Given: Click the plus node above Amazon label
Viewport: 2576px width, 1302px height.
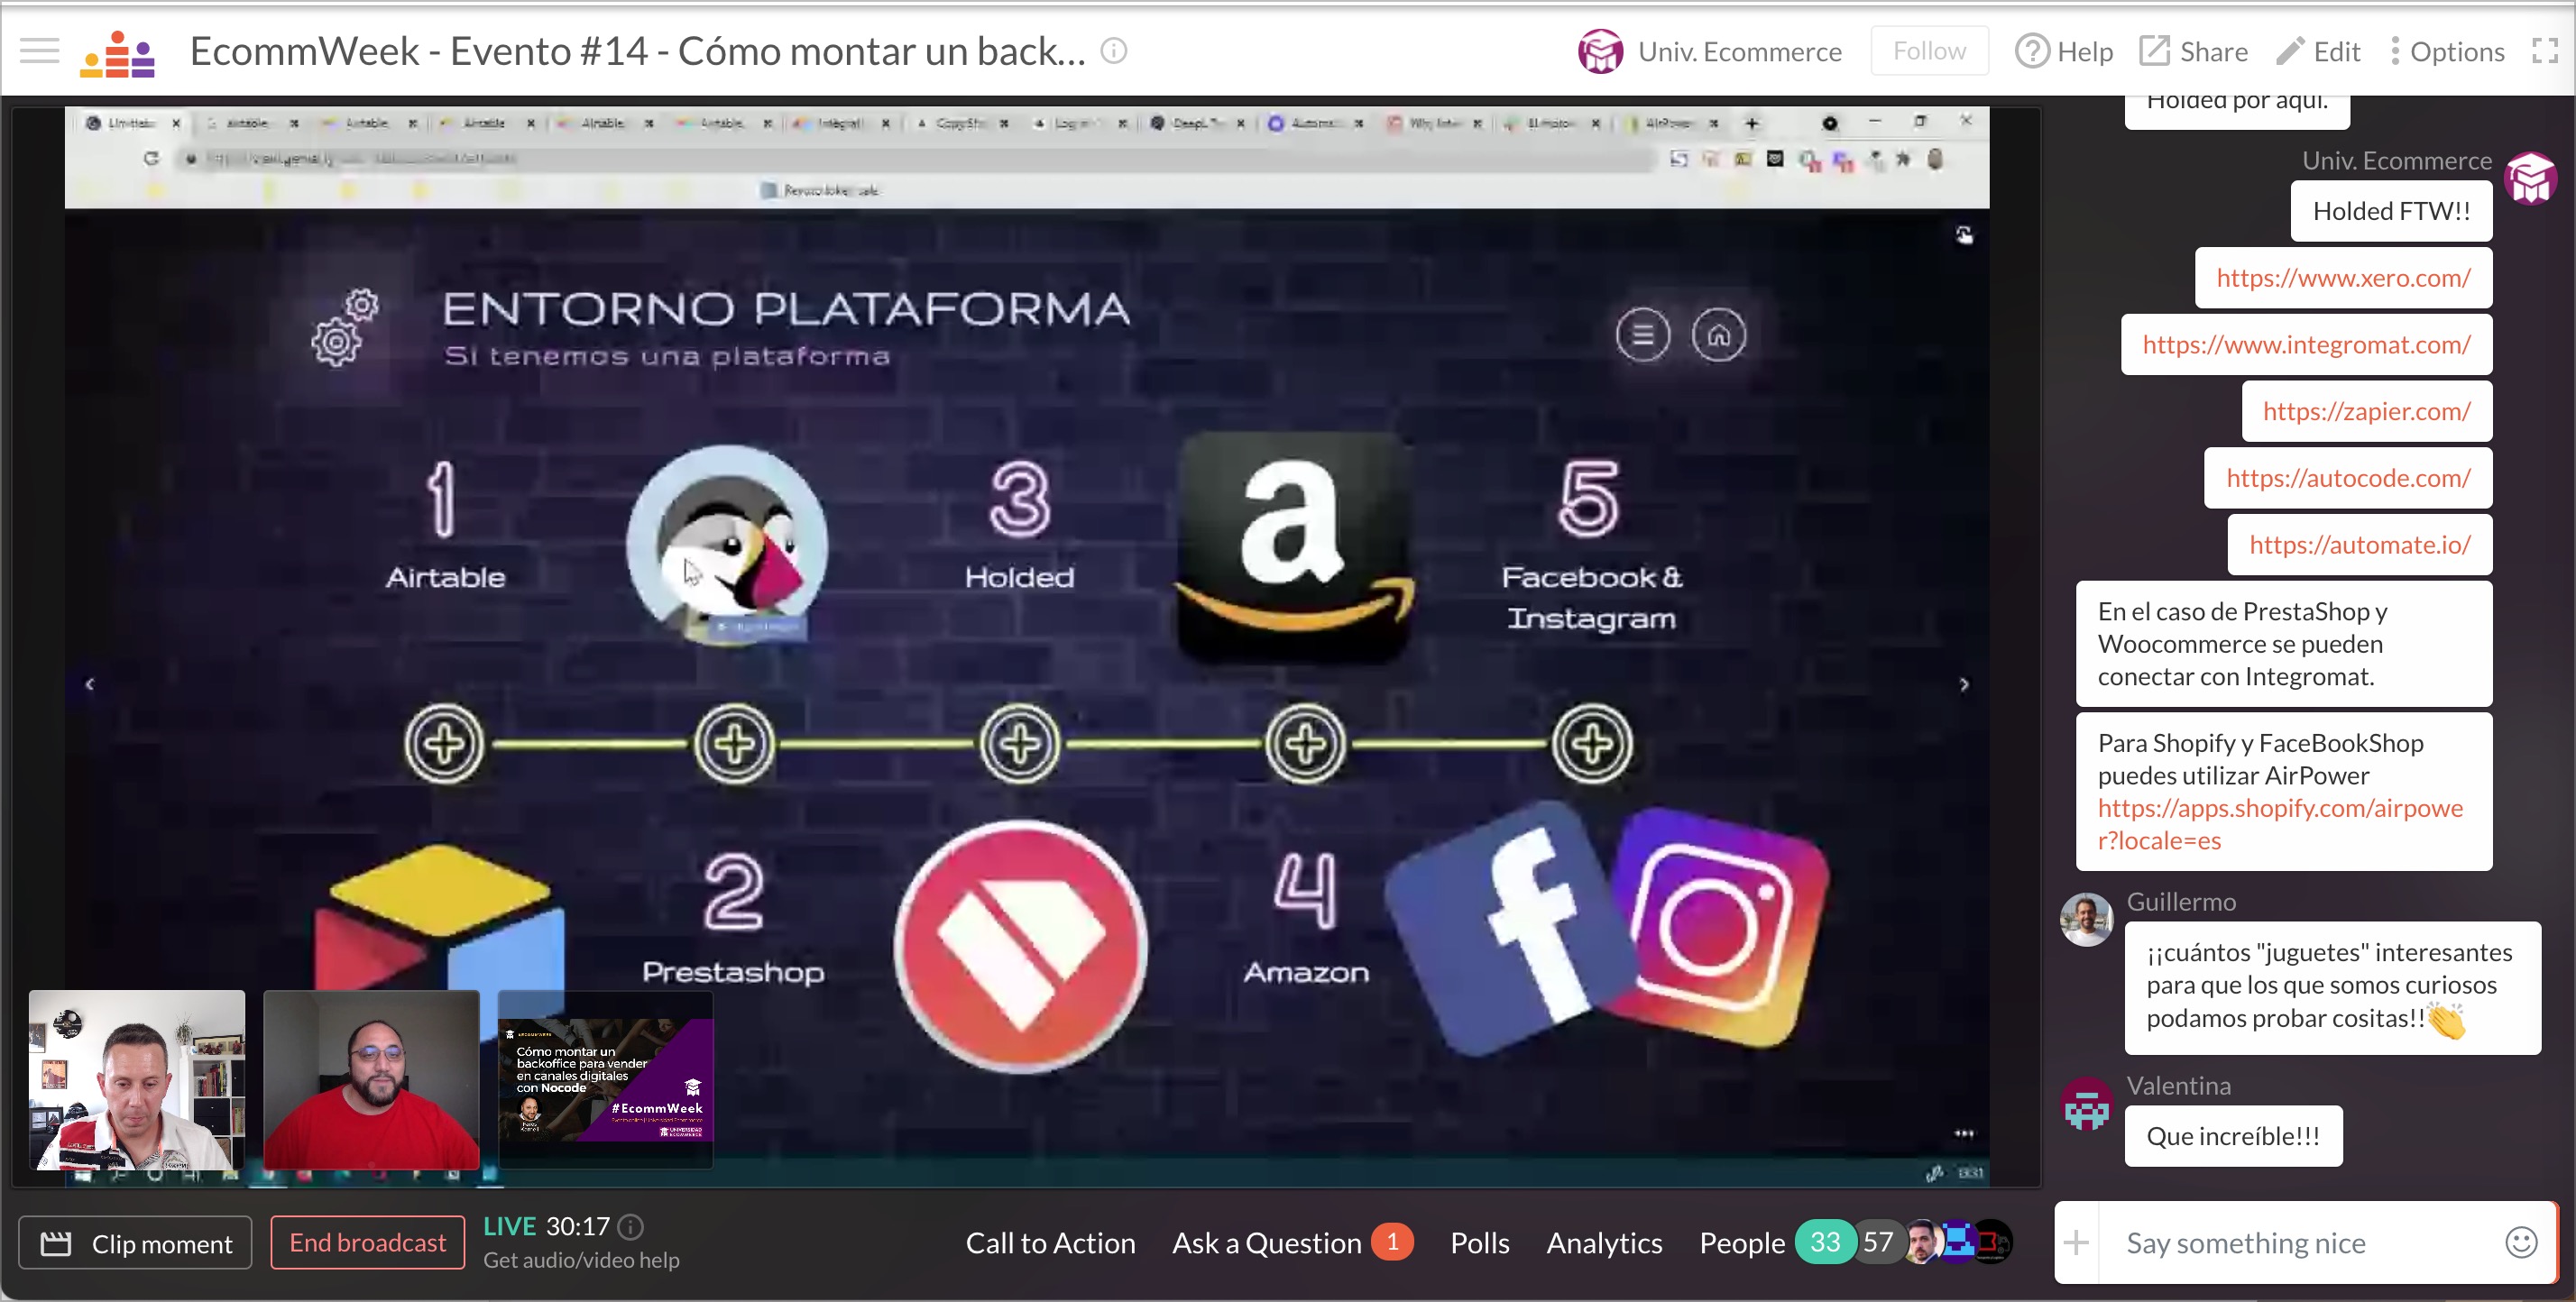Looking at the screenshot, I should point(1305,744).
